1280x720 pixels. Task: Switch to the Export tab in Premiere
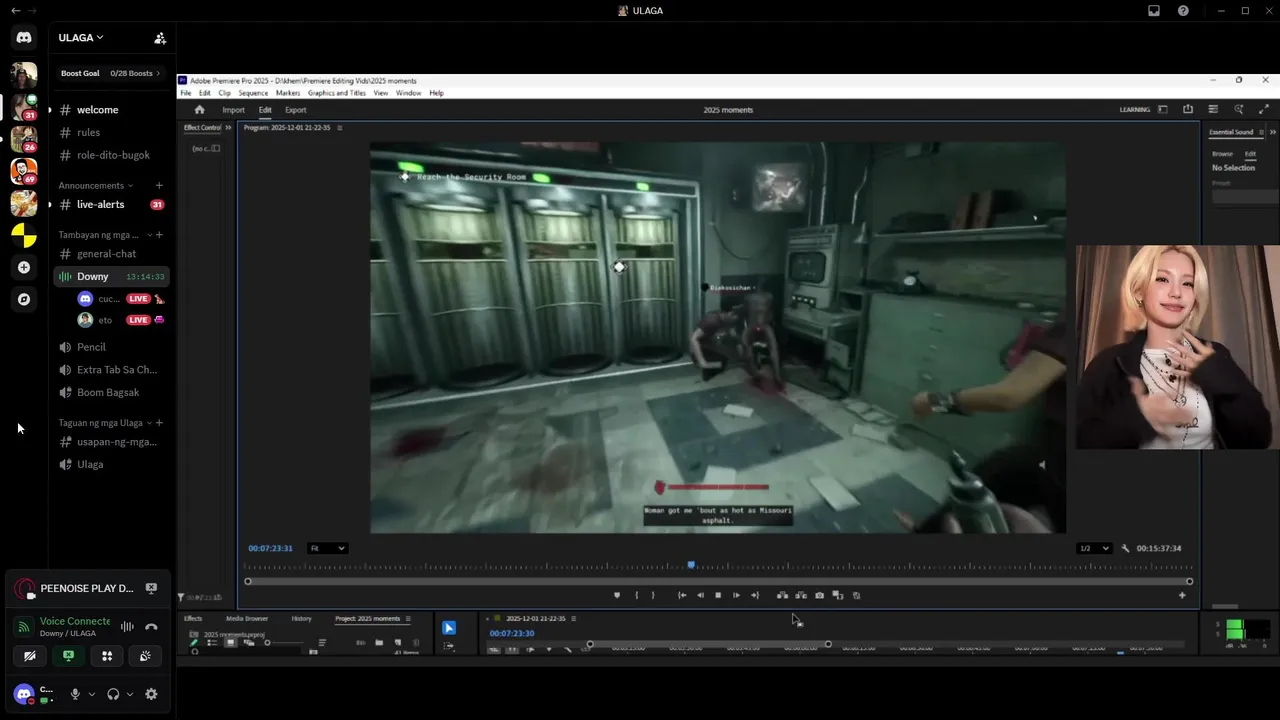(295, 110)
